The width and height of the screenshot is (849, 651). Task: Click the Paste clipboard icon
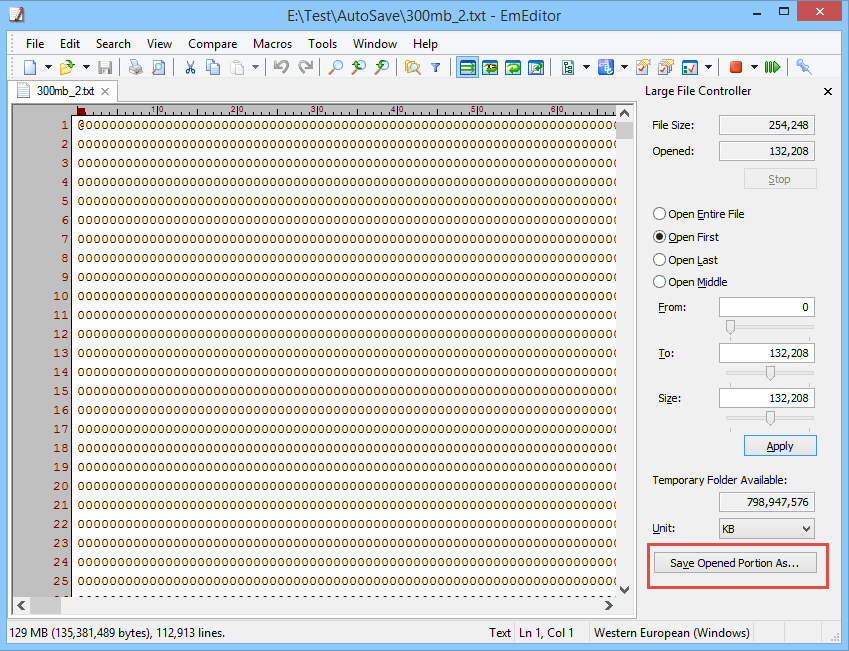point(237,67)
